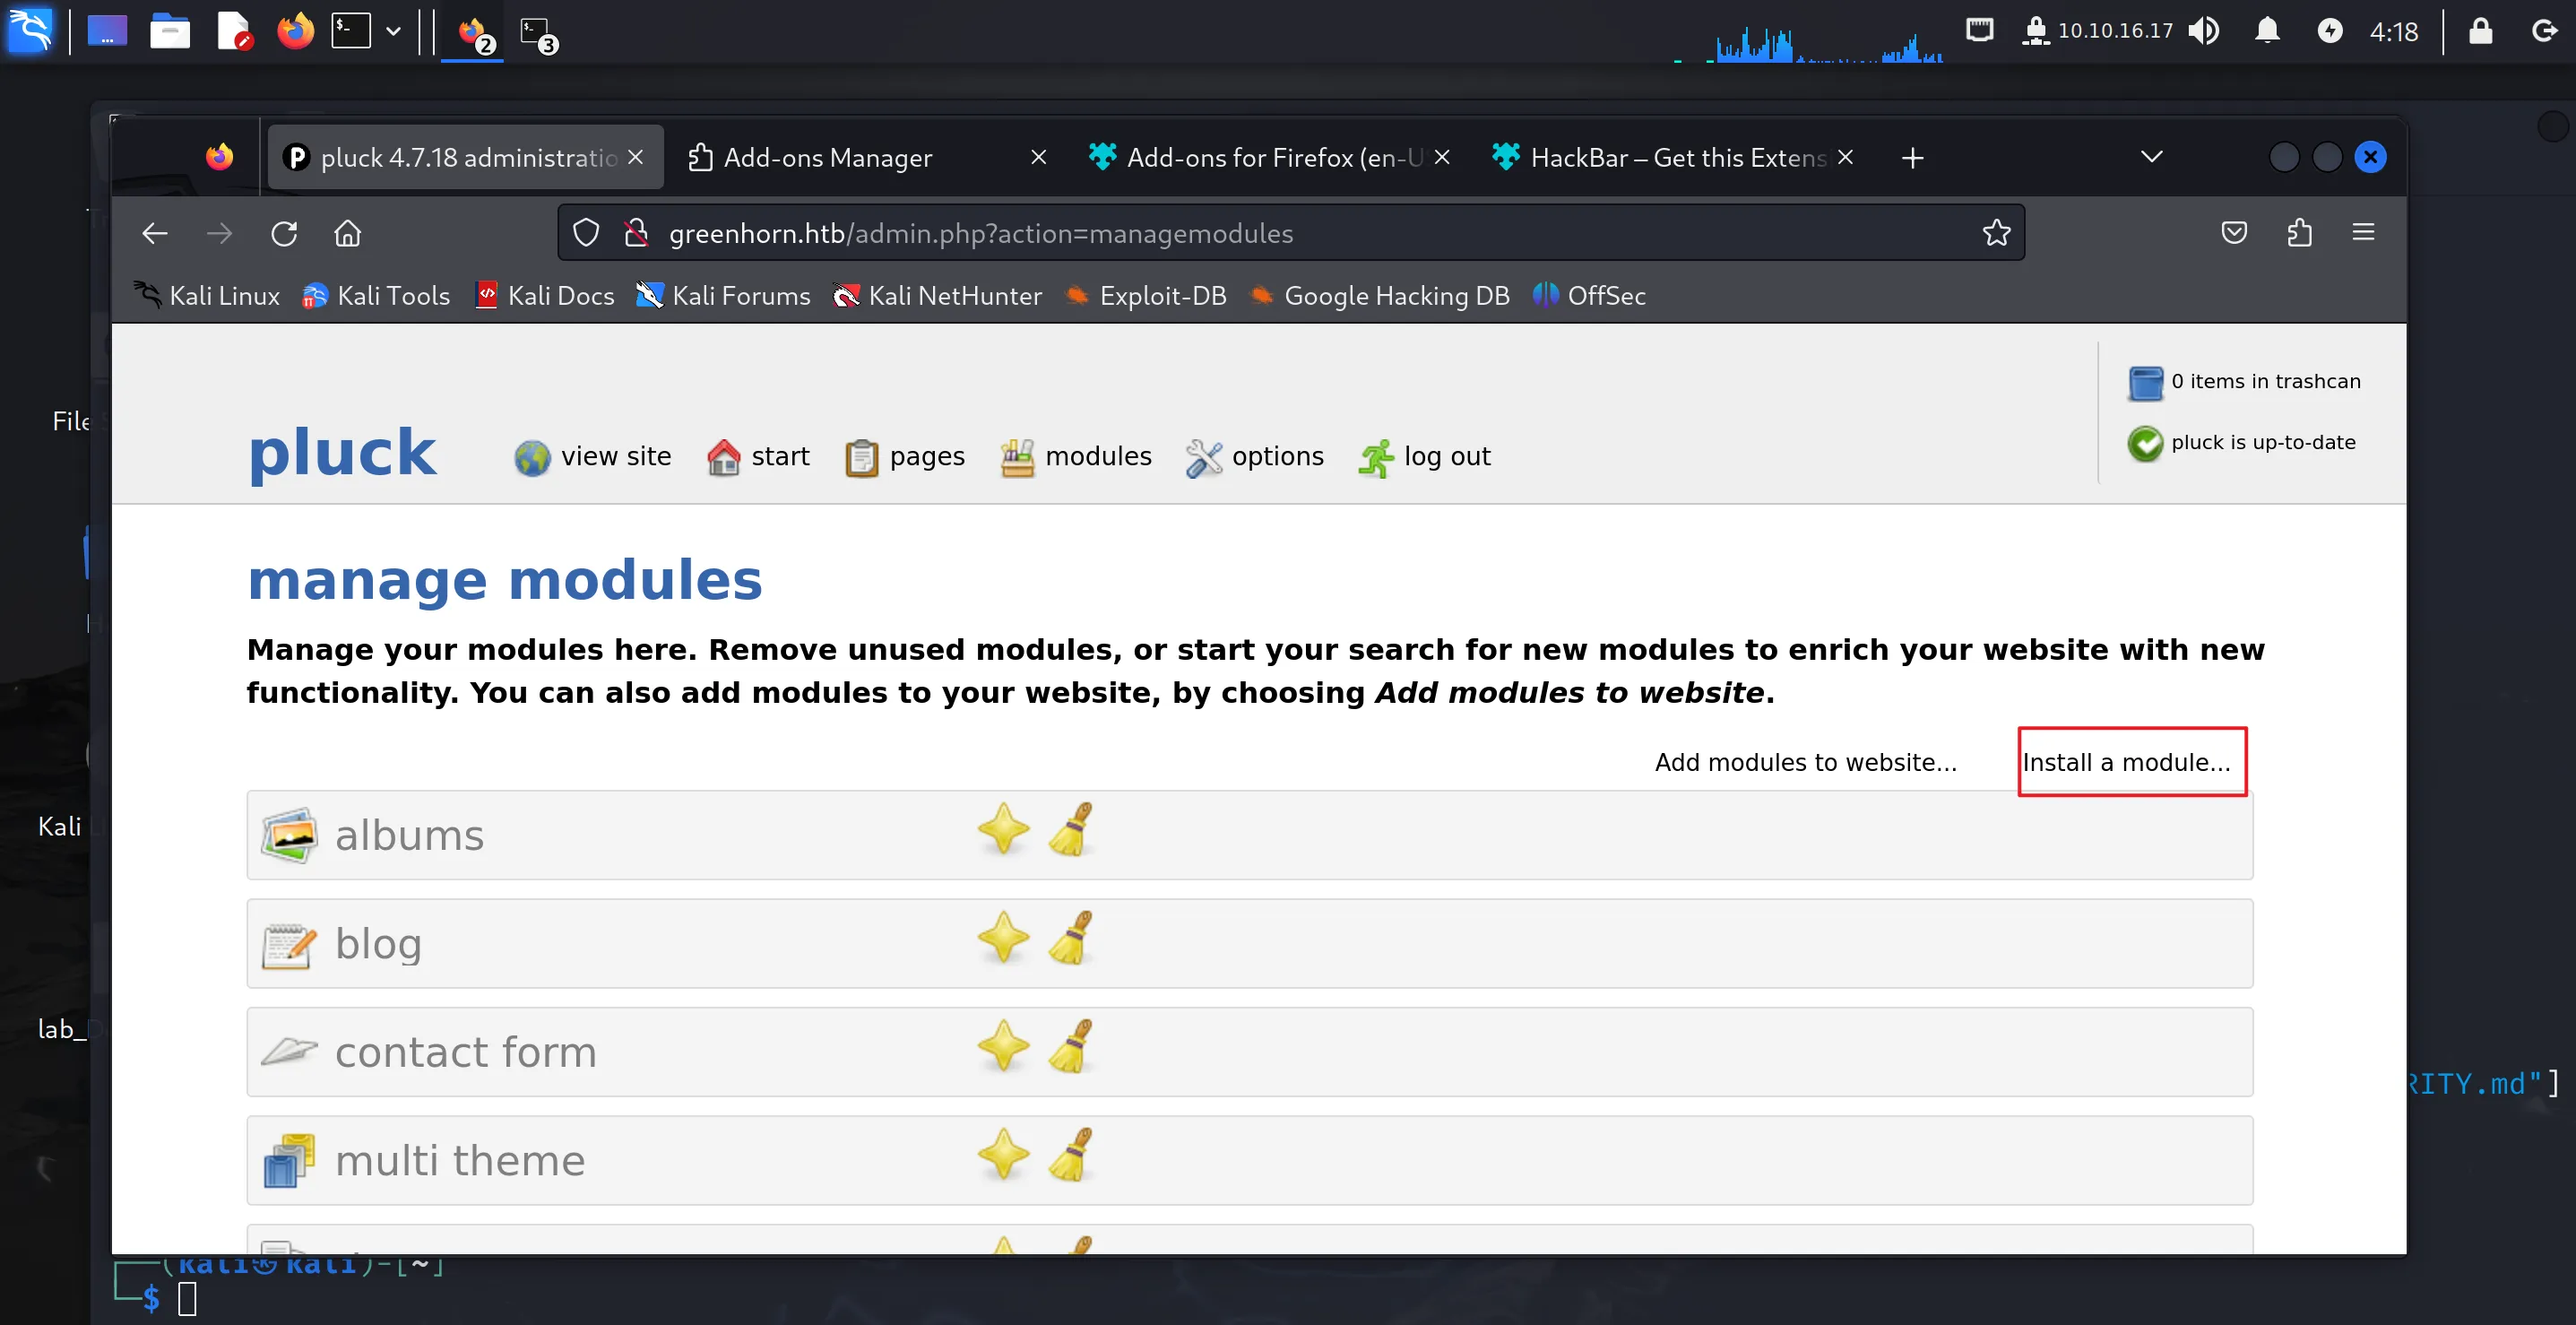
Task: Click the broom icon for multi theme
Action: [x=1071, y=1155]
